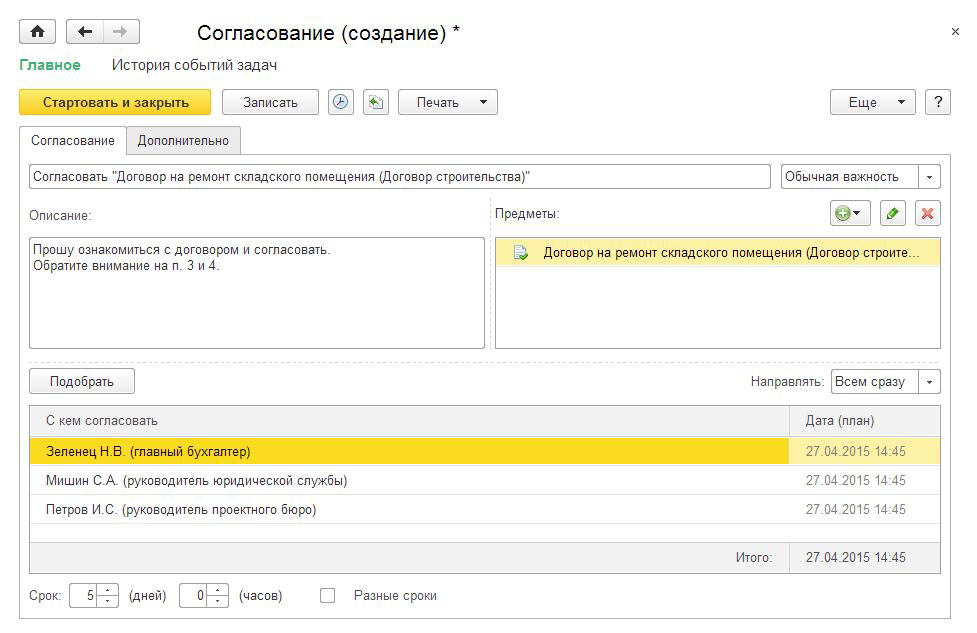Click date cell in Петров И.С. row
The width and height of the screenshot is (977, 633).
(x=865, y=510)
